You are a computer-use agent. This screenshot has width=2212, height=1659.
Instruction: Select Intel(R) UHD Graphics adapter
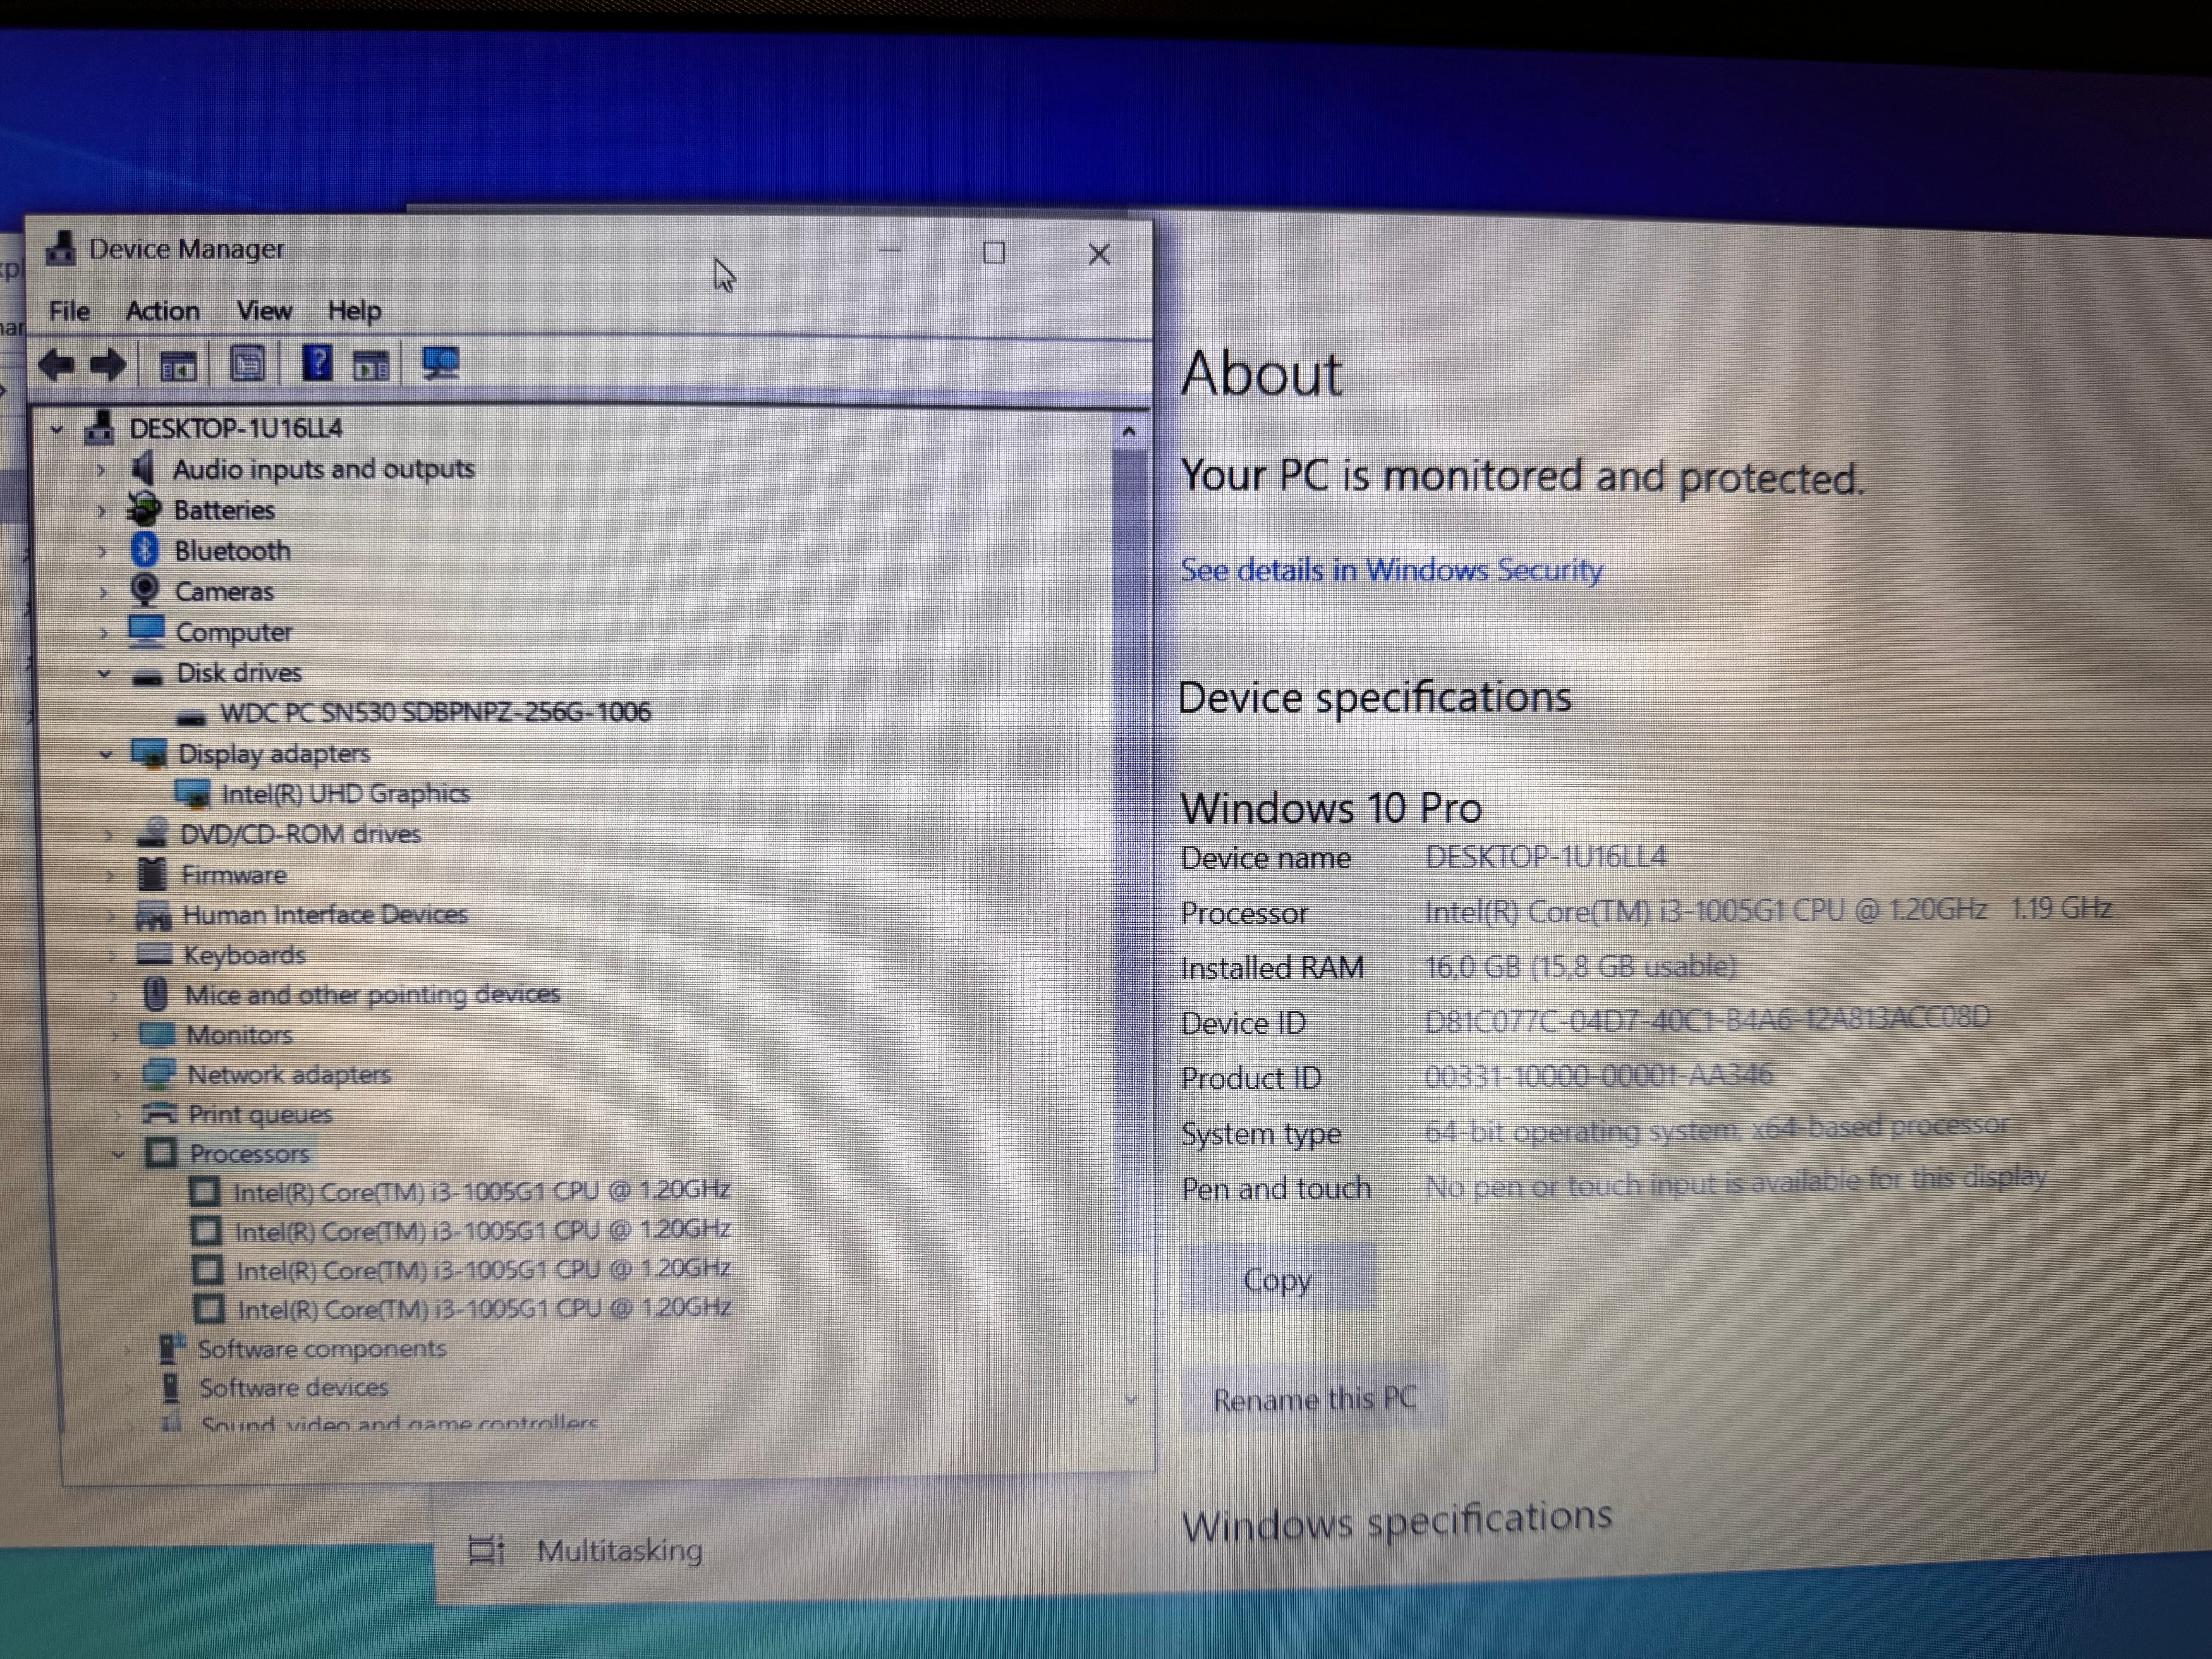click(345, 794)
